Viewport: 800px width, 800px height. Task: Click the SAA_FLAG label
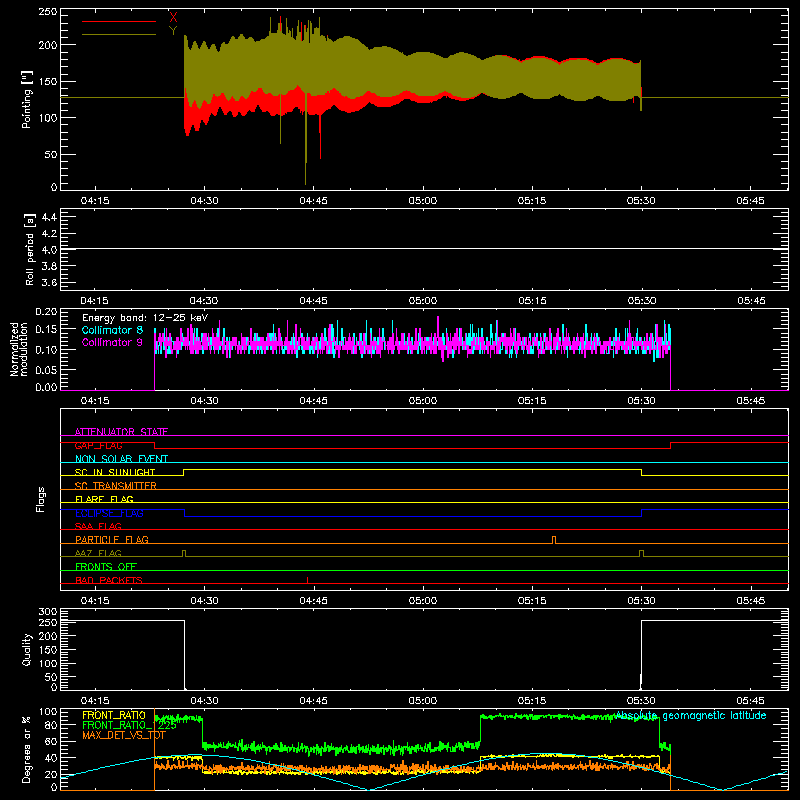point(98,526)
